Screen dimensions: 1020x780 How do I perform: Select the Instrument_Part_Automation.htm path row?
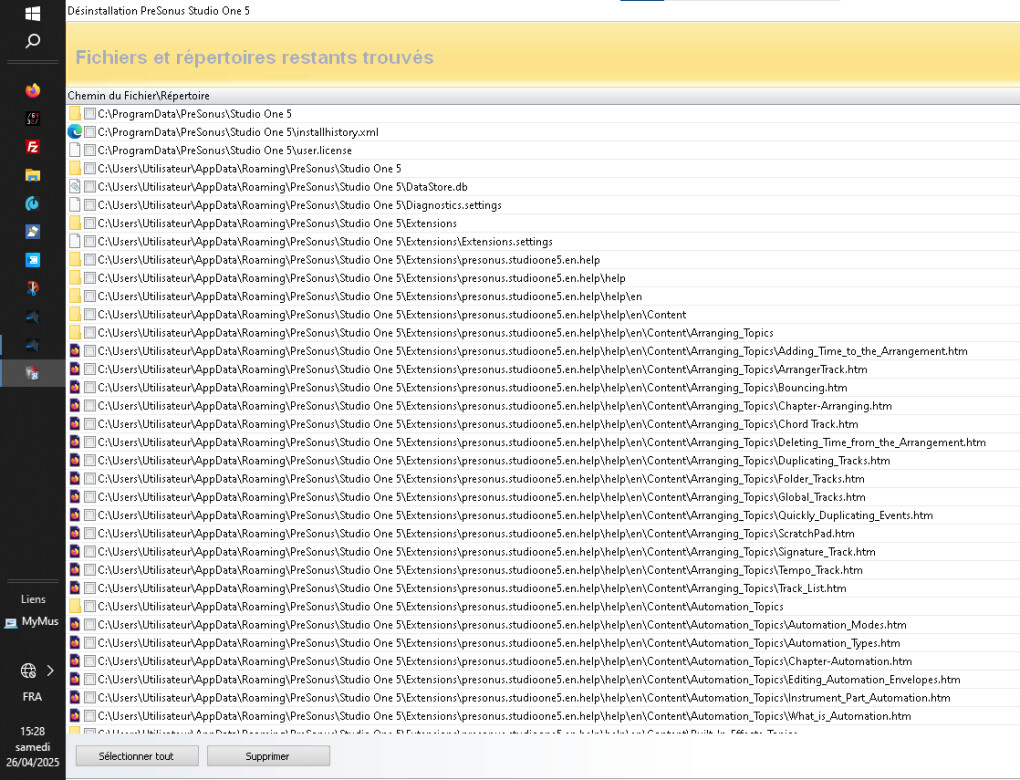pyautogui.click(x=524, y=697)
